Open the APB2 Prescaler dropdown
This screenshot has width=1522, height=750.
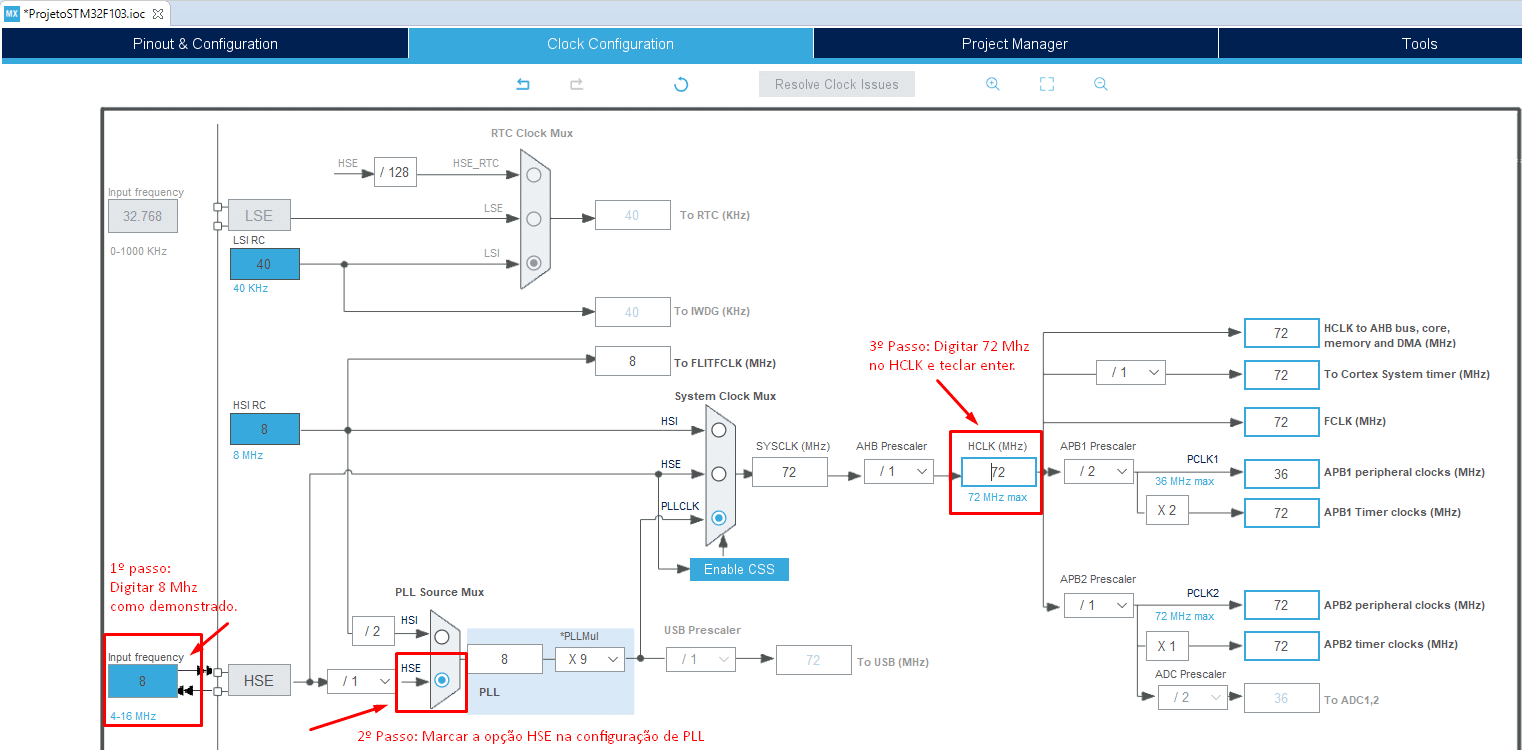[x=1099, y=605]
